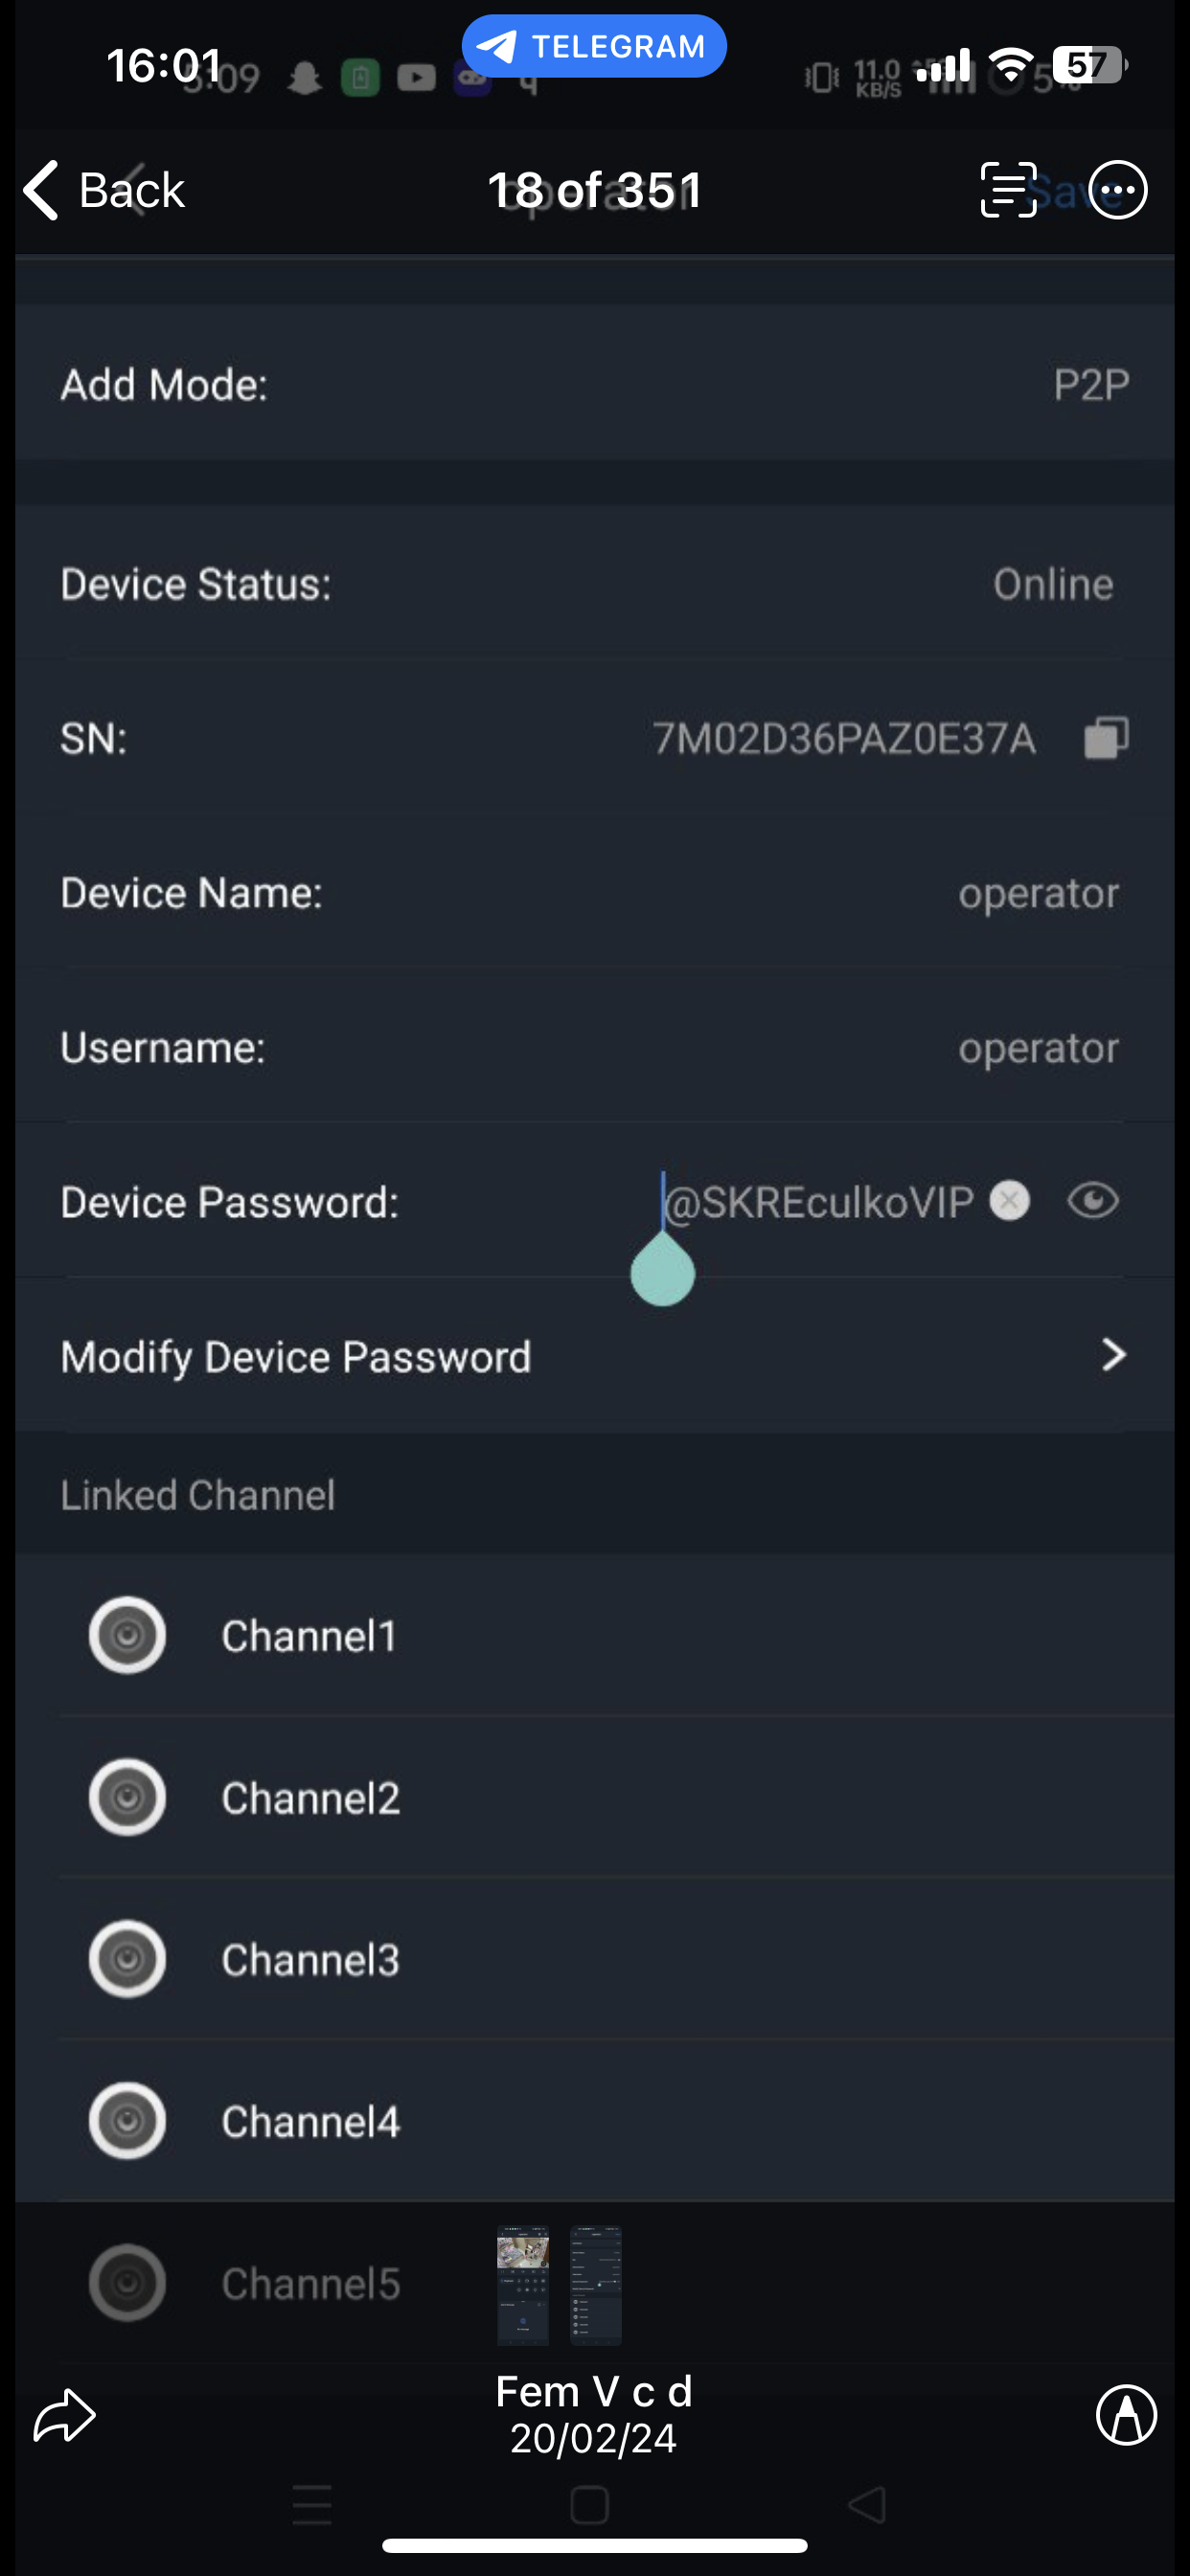The height and width of the screenshot is (2576, 1190).
Task: Tap the Device Name operator field
Action: click(x=1038, y=893)
